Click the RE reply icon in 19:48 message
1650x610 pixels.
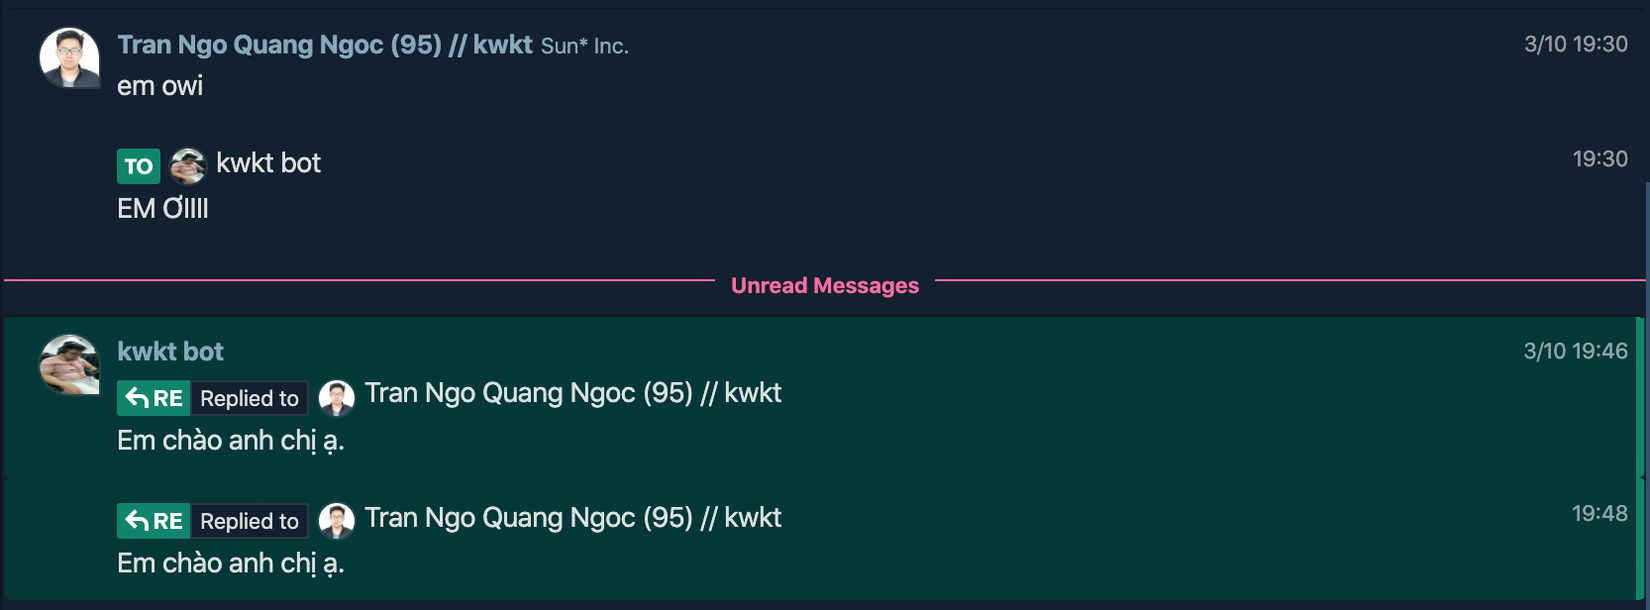pos(154,521)
